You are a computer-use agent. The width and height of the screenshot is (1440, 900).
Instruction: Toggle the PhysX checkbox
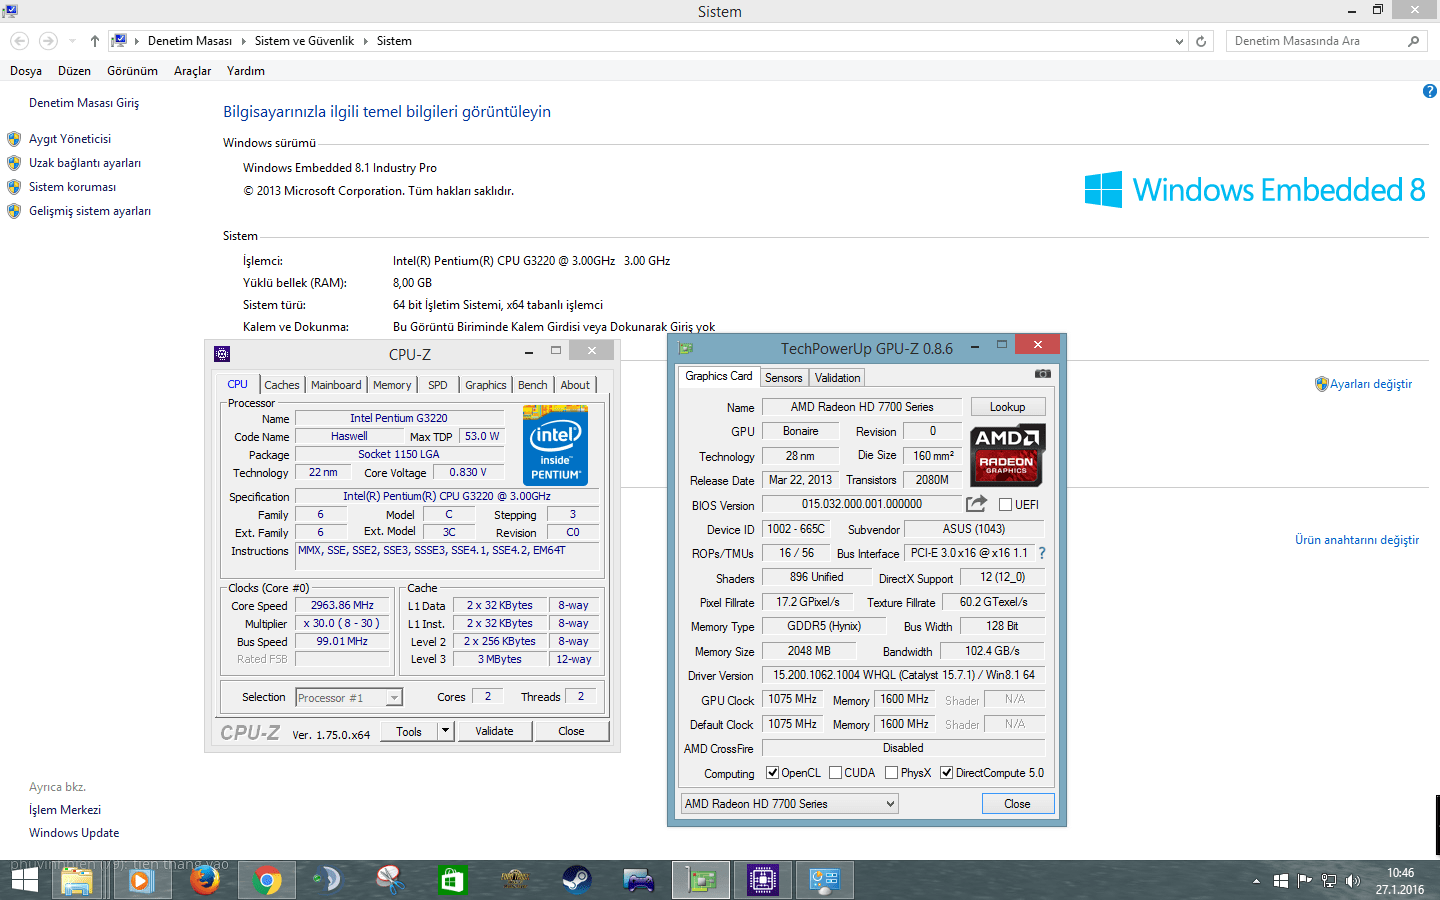pos(891,773)
